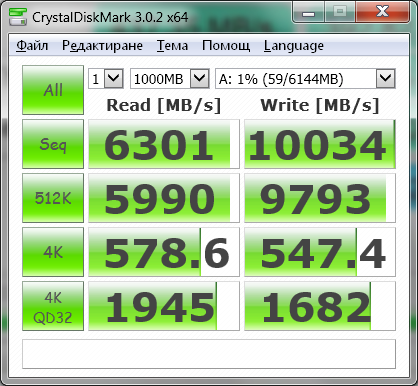The width and height of the screenshot is (418, 386).
Task: Open the Редактиране menu
Action: click(x=102, y=46)
